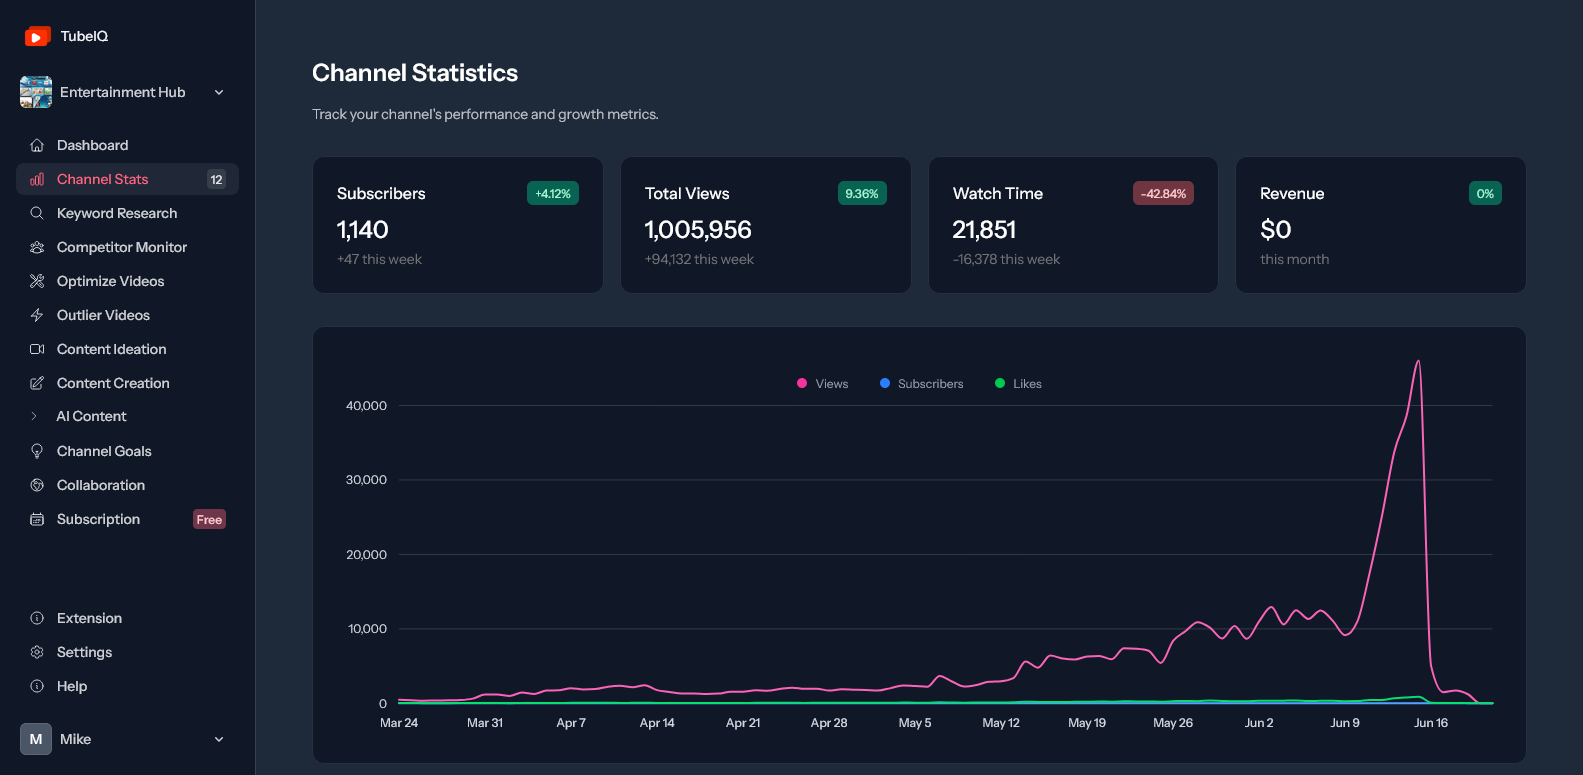Viewport: 1583px width, 775px height.
Task: Click the Watch Time stats card
Action: point(1073,225)
